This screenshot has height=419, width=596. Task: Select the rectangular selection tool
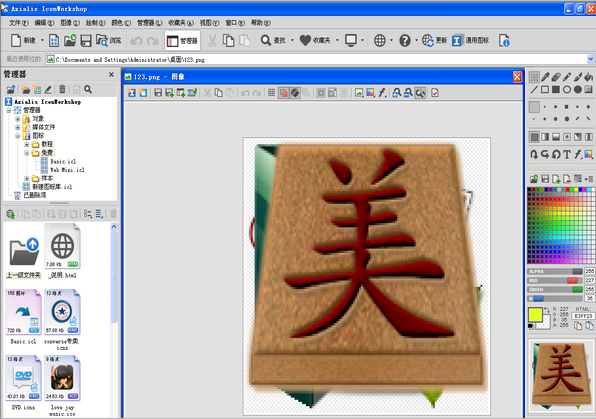(534, 77)
